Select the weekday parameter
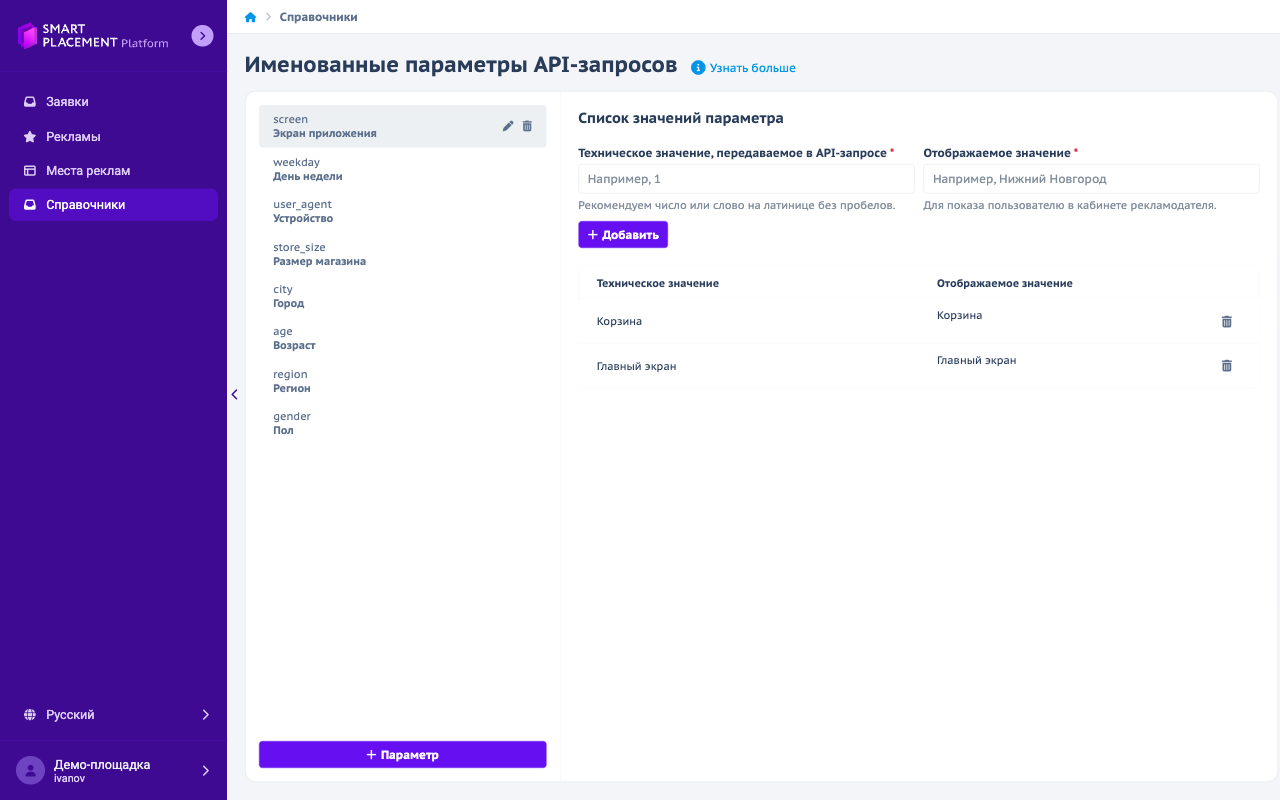 [x=403, y=169]
